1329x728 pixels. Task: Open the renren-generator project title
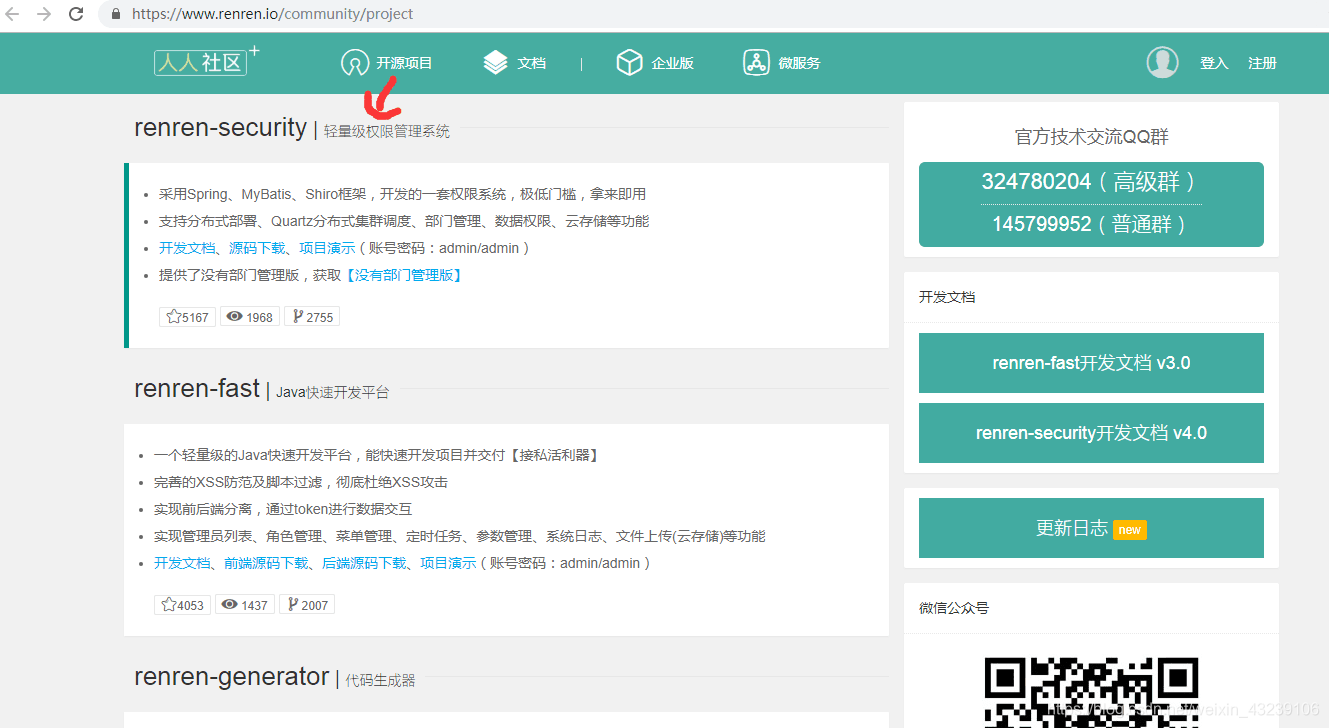click(231, 676)
